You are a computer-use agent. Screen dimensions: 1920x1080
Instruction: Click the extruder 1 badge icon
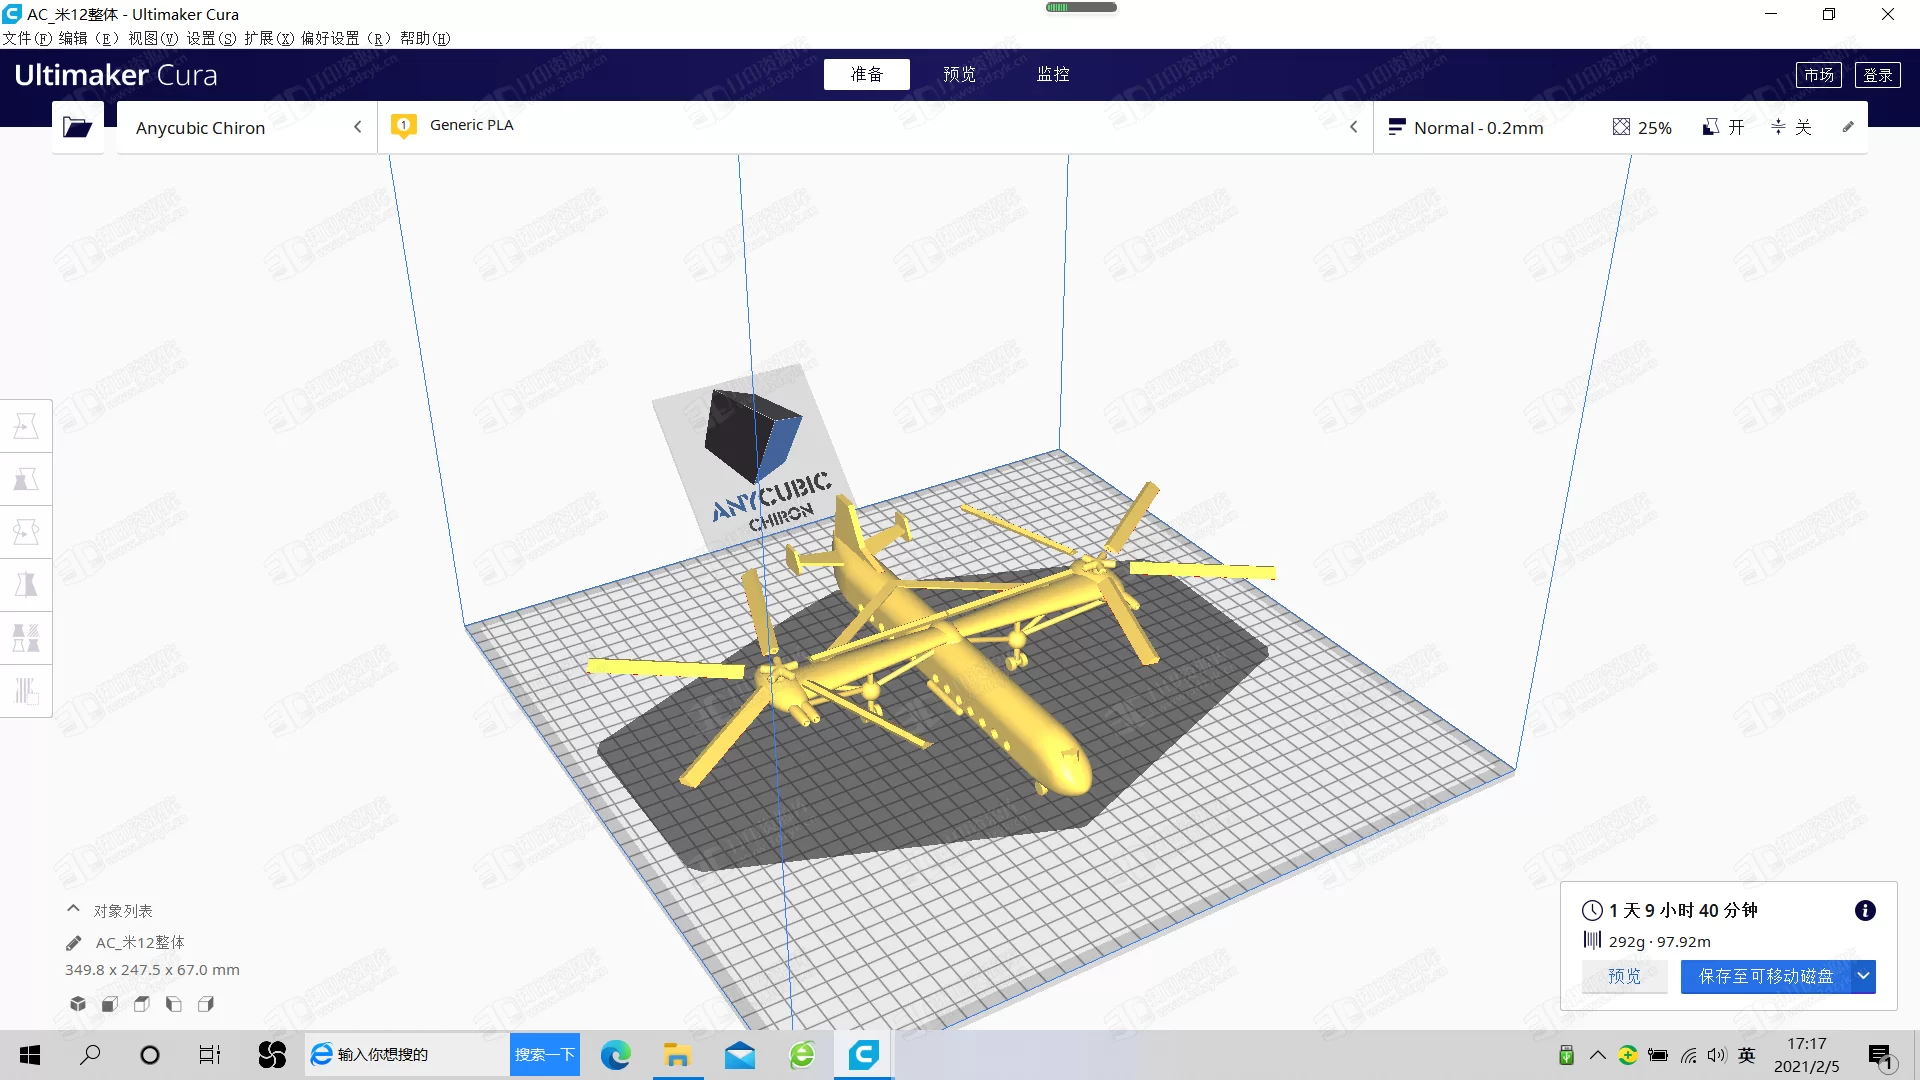(x=403, y=126)
